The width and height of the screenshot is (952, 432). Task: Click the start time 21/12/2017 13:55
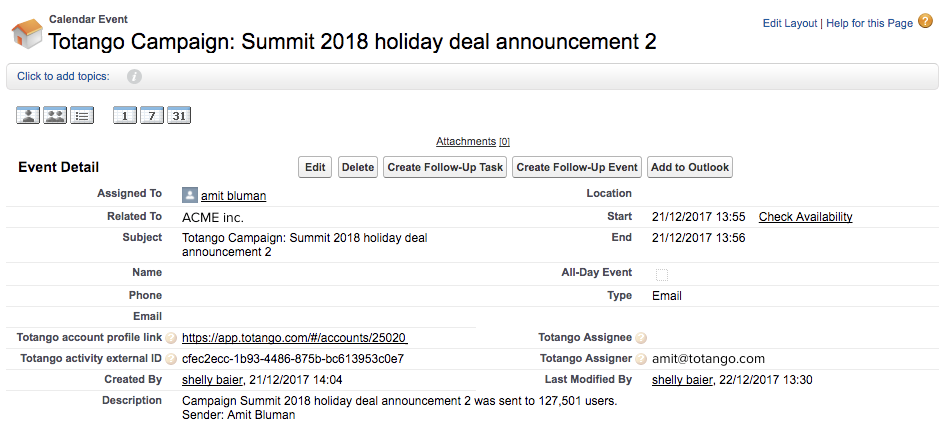pos(699,217)
